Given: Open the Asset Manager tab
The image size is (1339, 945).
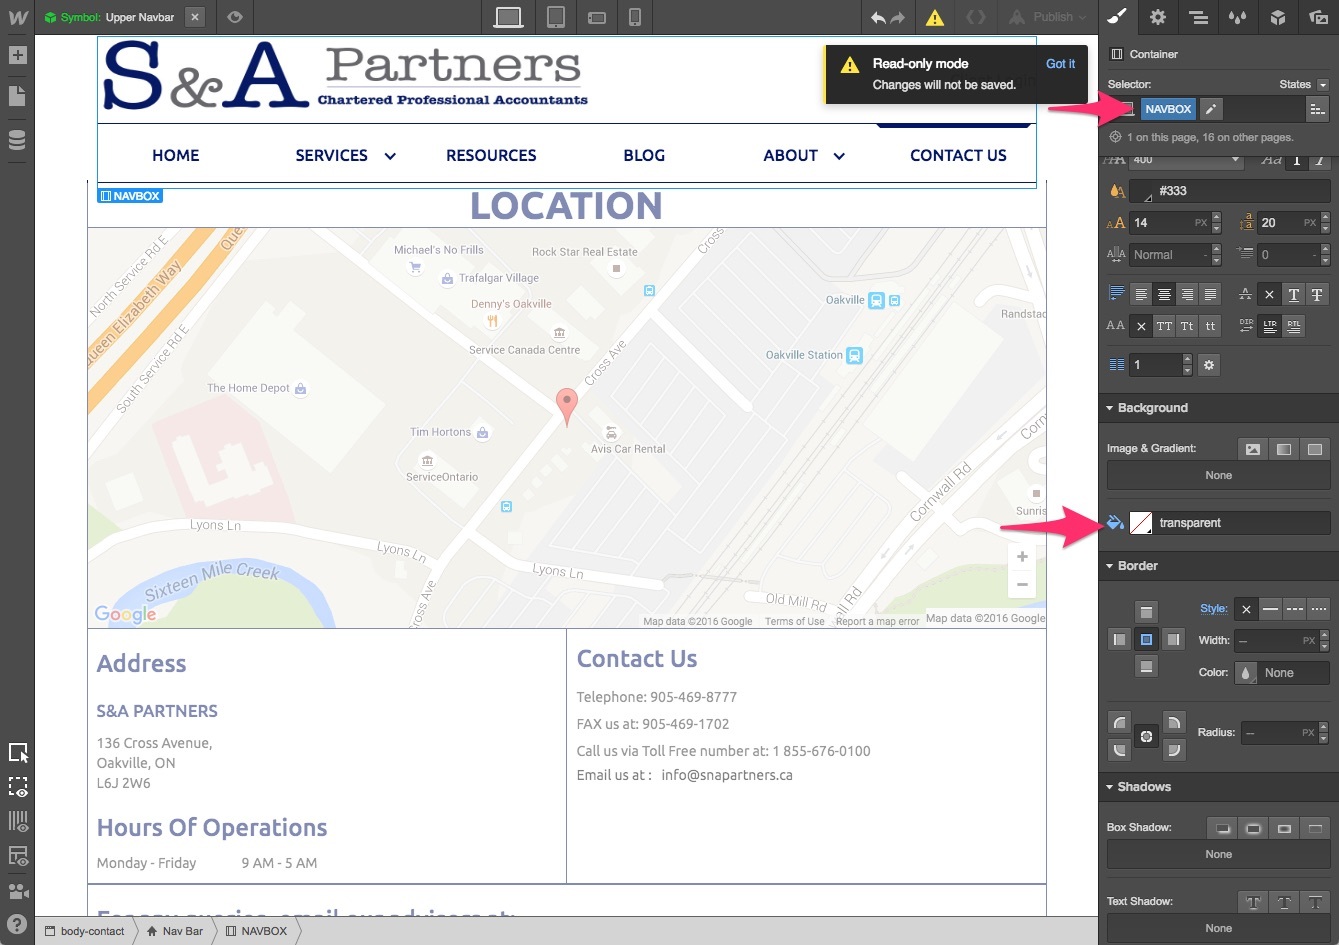Looking at the screenshot, I should [1318, 17].
